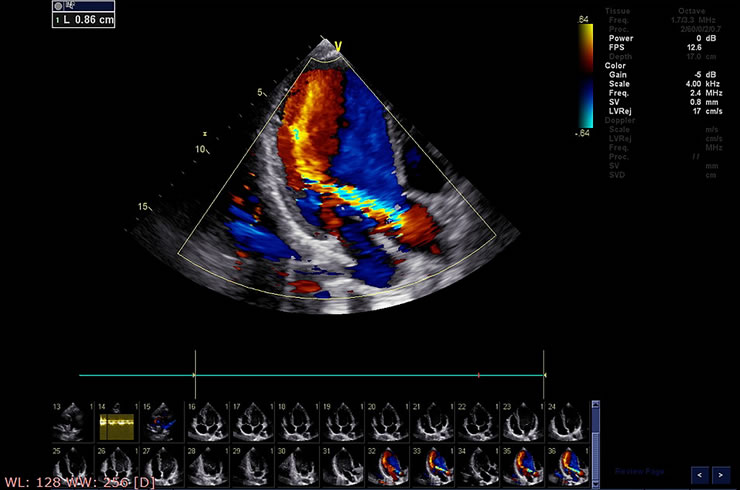740x490 pixels.
Task: Select highlighted yellow thumbnail 14
Action: click(x=116, y=422)
